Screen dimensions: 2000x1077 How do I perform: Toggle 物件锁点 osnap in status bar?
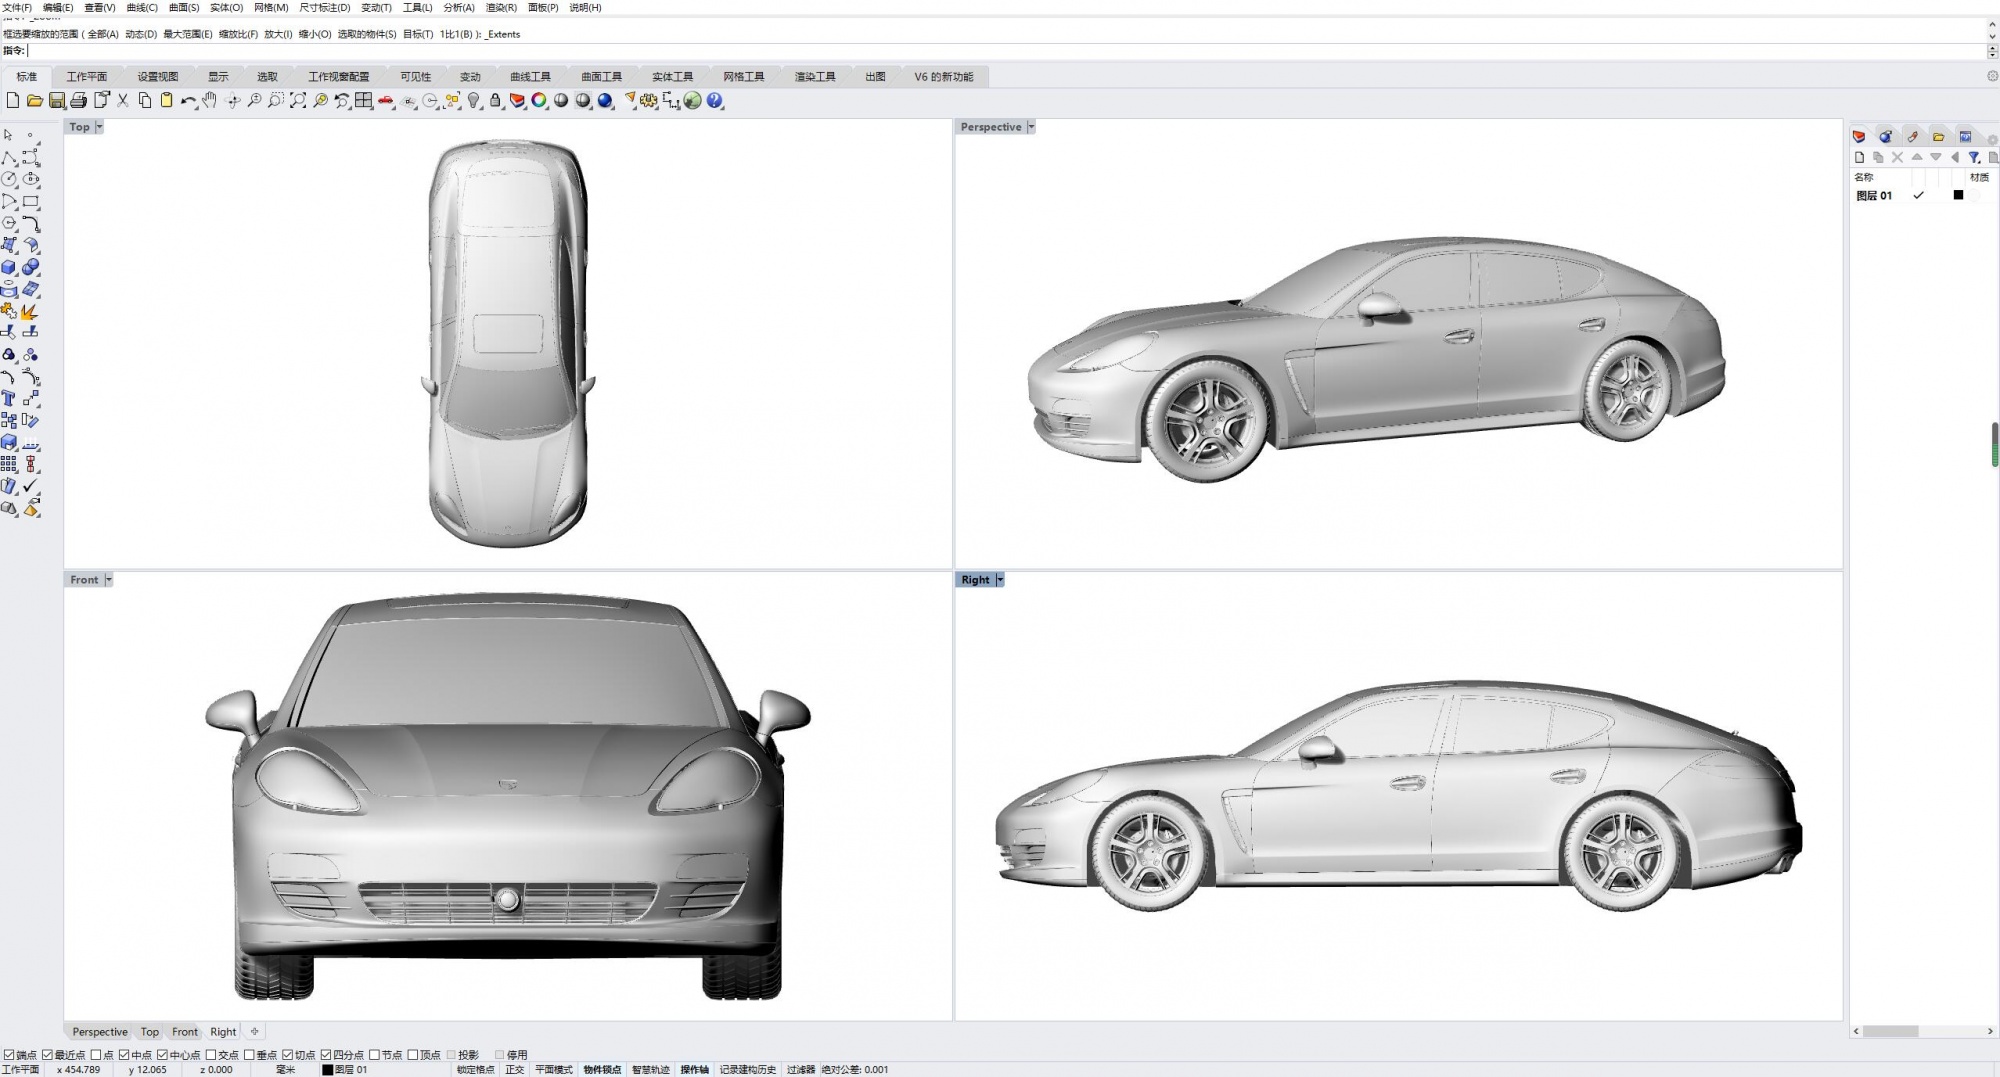[602, 1069]
